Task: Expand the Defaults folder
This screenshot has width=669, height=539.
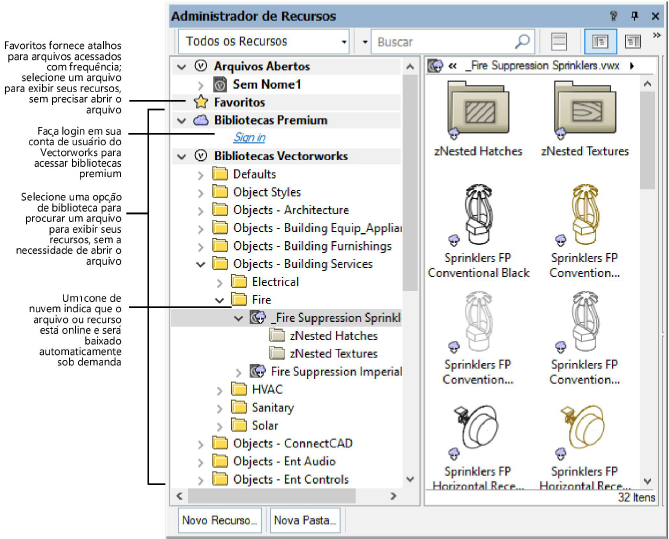Action: (201, 175)
